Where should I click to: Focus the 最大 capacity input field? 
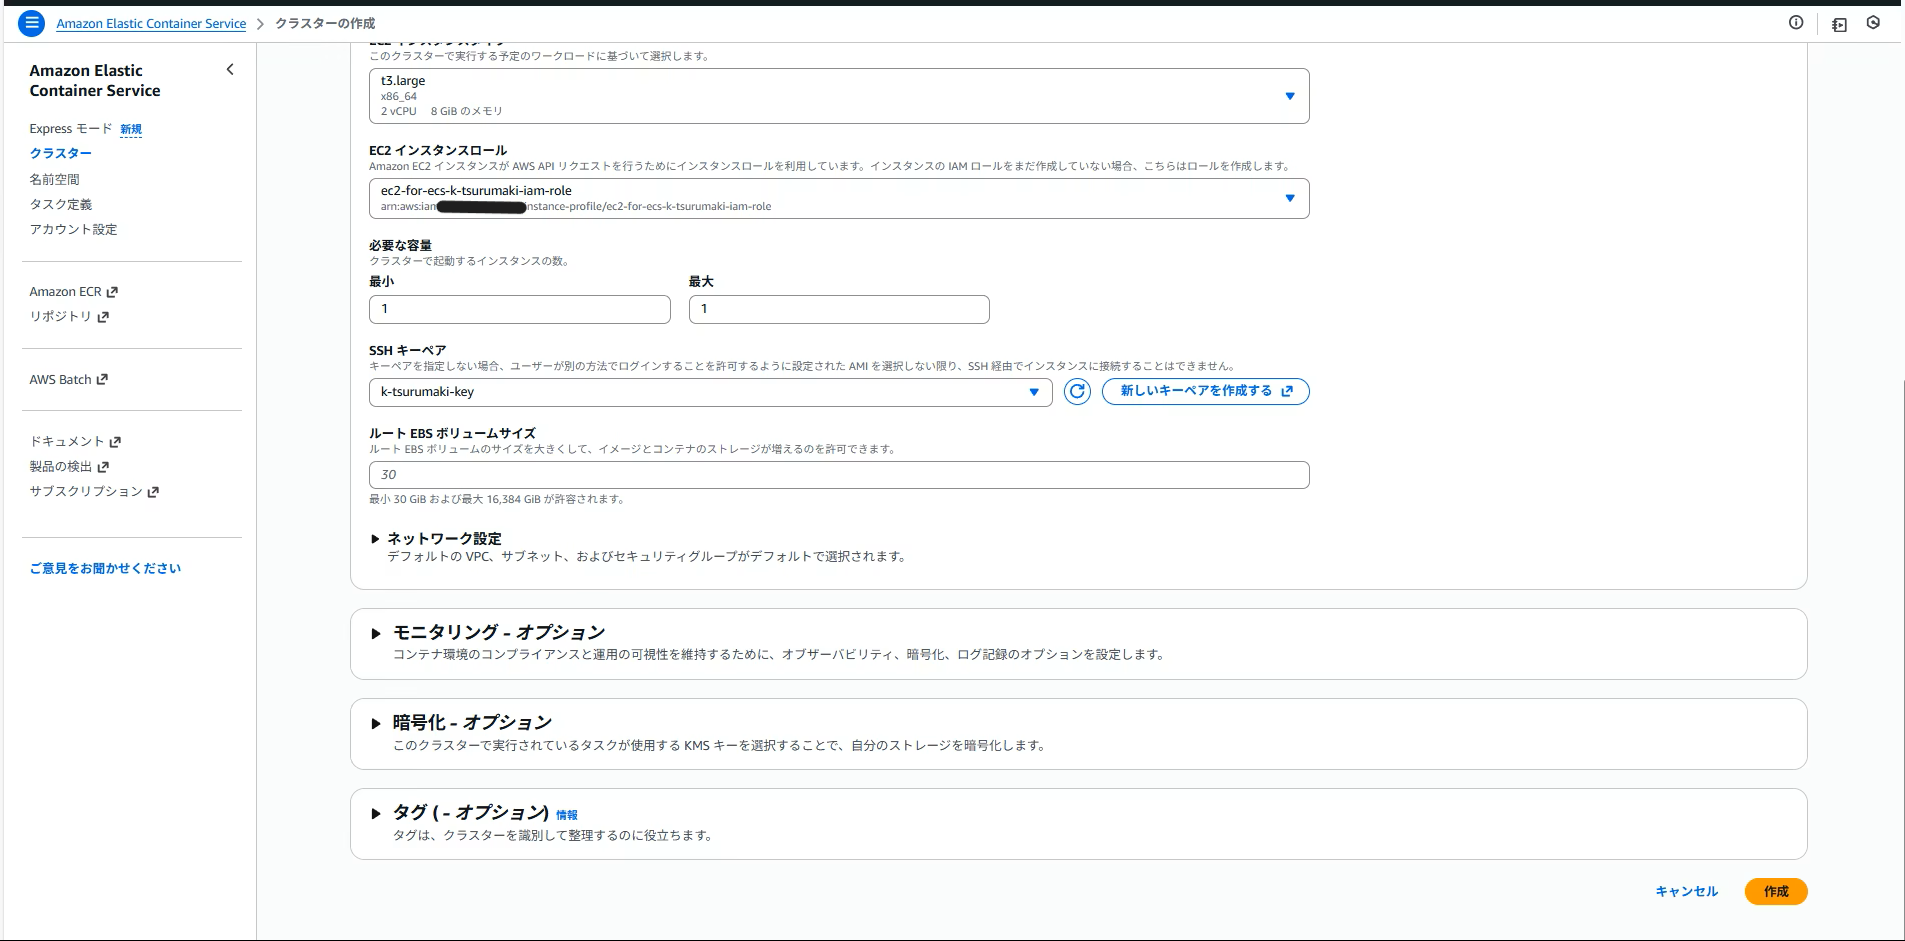coord(839,309)
